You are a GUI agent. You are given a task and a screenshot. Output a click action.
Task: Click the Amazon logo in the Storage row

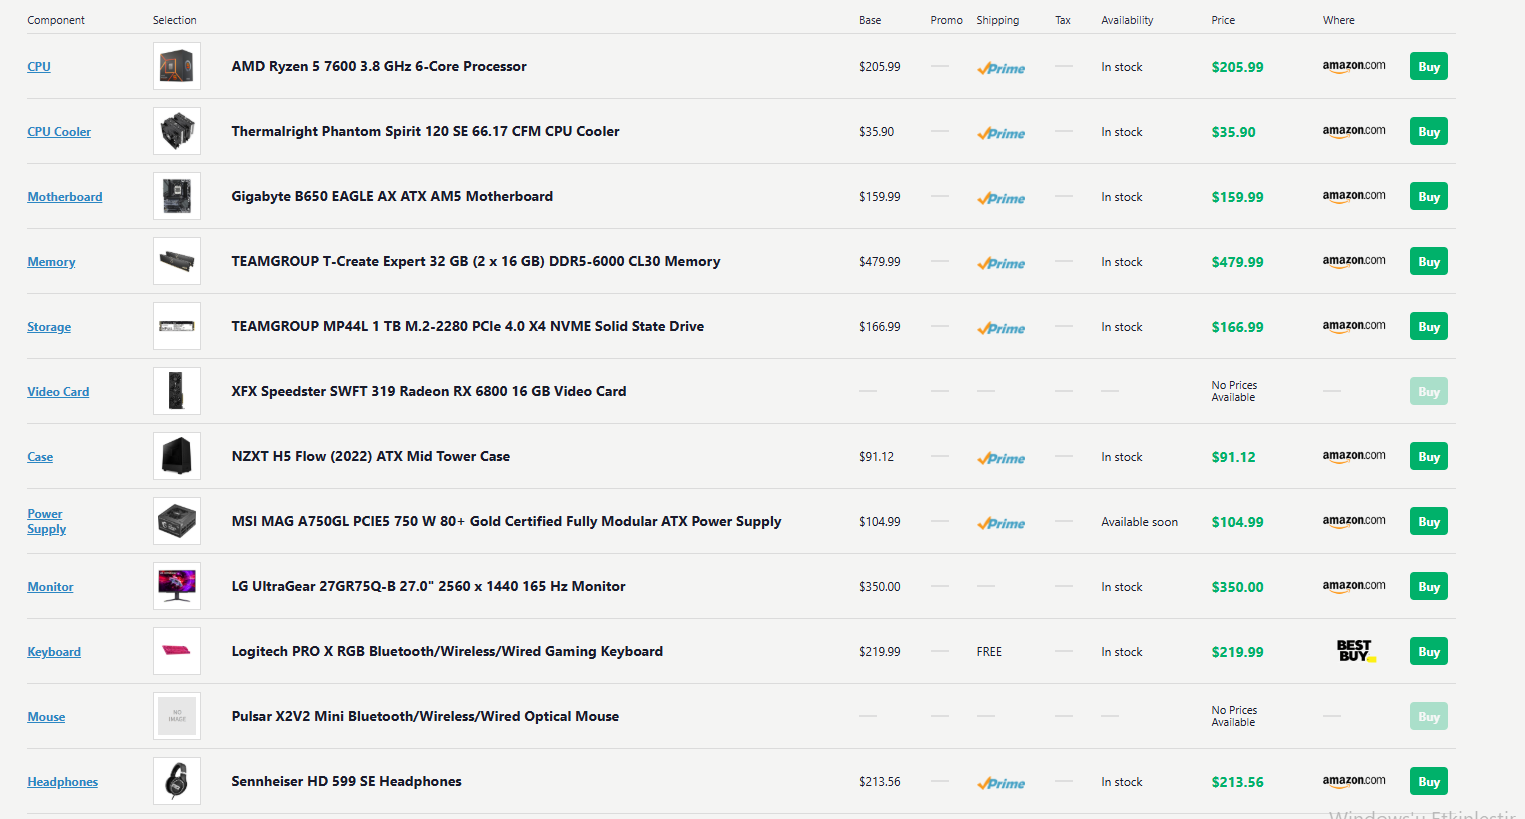click(x=1354, y=326)
